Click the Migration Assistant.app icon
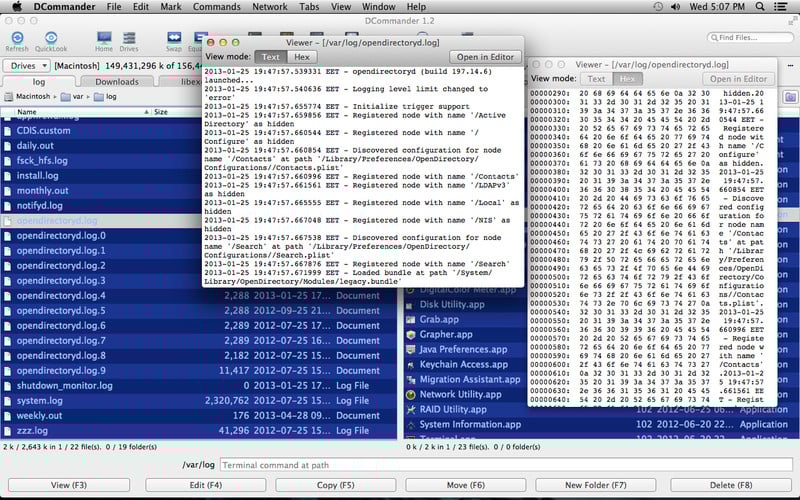800x500 pixels. click(x=410, y=380)
